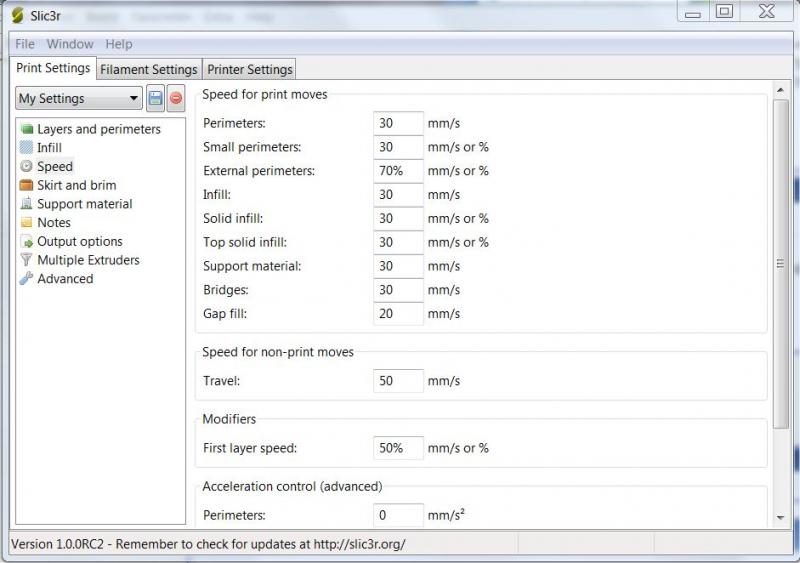Click the Version 1.0.0RC2 status bar text
Viewport: 800px width, 563px height.
pyautogui.click(x=208, y=544)
